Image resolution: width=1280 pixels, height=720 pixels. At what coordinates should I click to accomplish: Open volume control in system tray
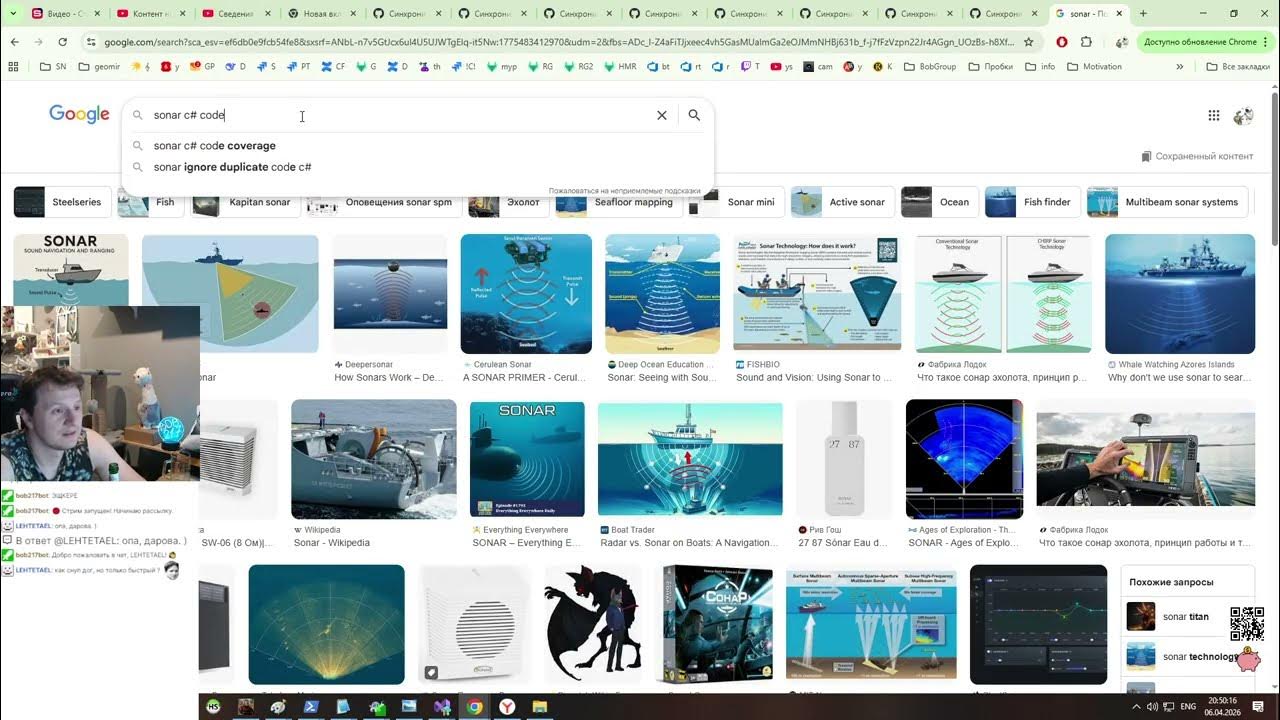tap(1153, 707)
